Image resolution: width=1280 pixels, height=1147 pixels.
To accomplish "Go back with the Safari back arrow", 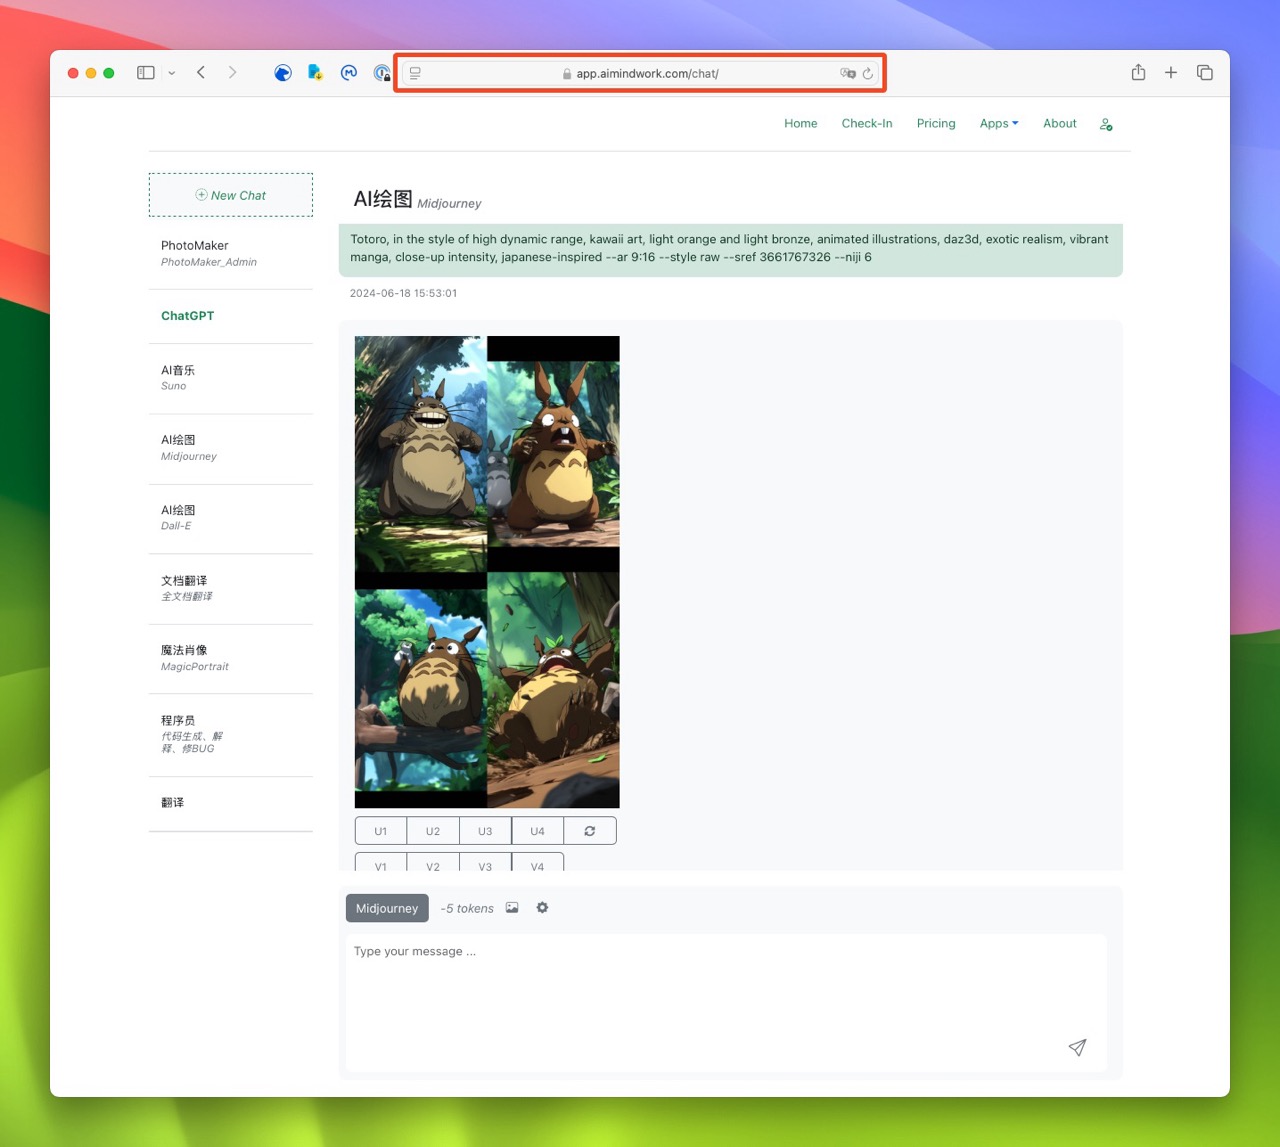I will coord(201,73).
